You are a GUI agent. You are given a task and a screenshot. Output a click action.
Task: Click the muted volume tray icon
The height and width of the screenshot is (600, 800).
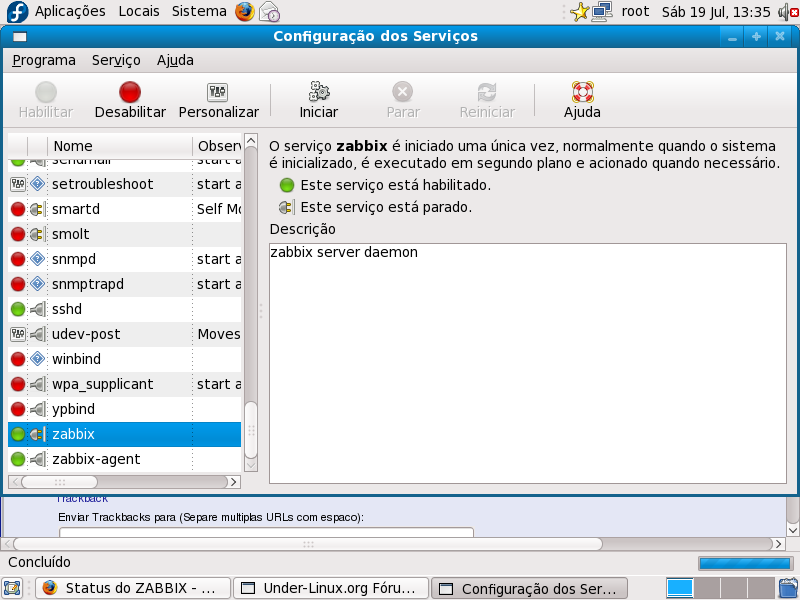pos(788,12)
